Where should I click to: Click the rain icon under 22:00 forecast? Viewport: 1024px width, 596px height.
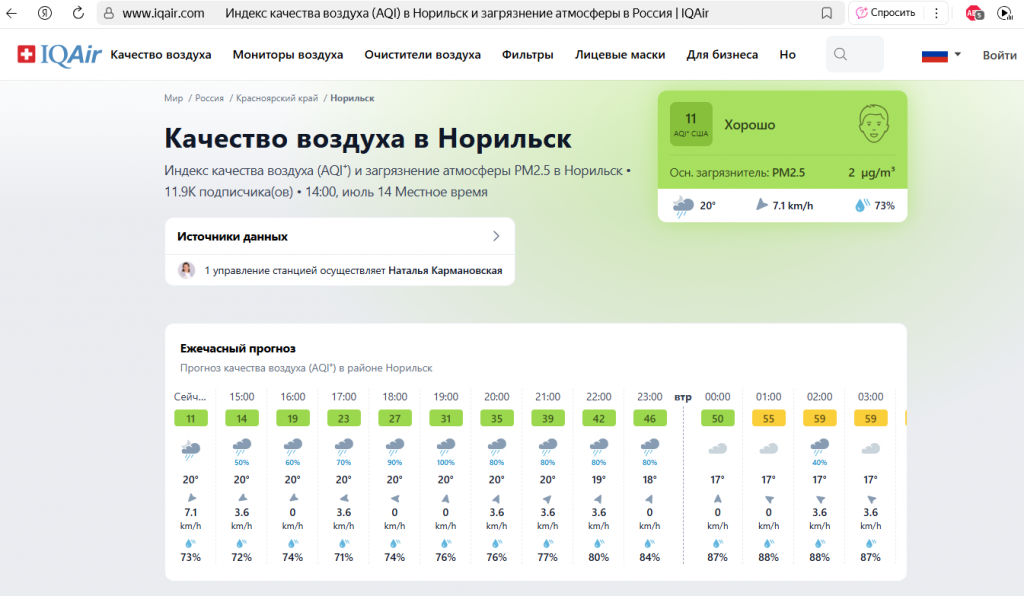coord(598,447)
